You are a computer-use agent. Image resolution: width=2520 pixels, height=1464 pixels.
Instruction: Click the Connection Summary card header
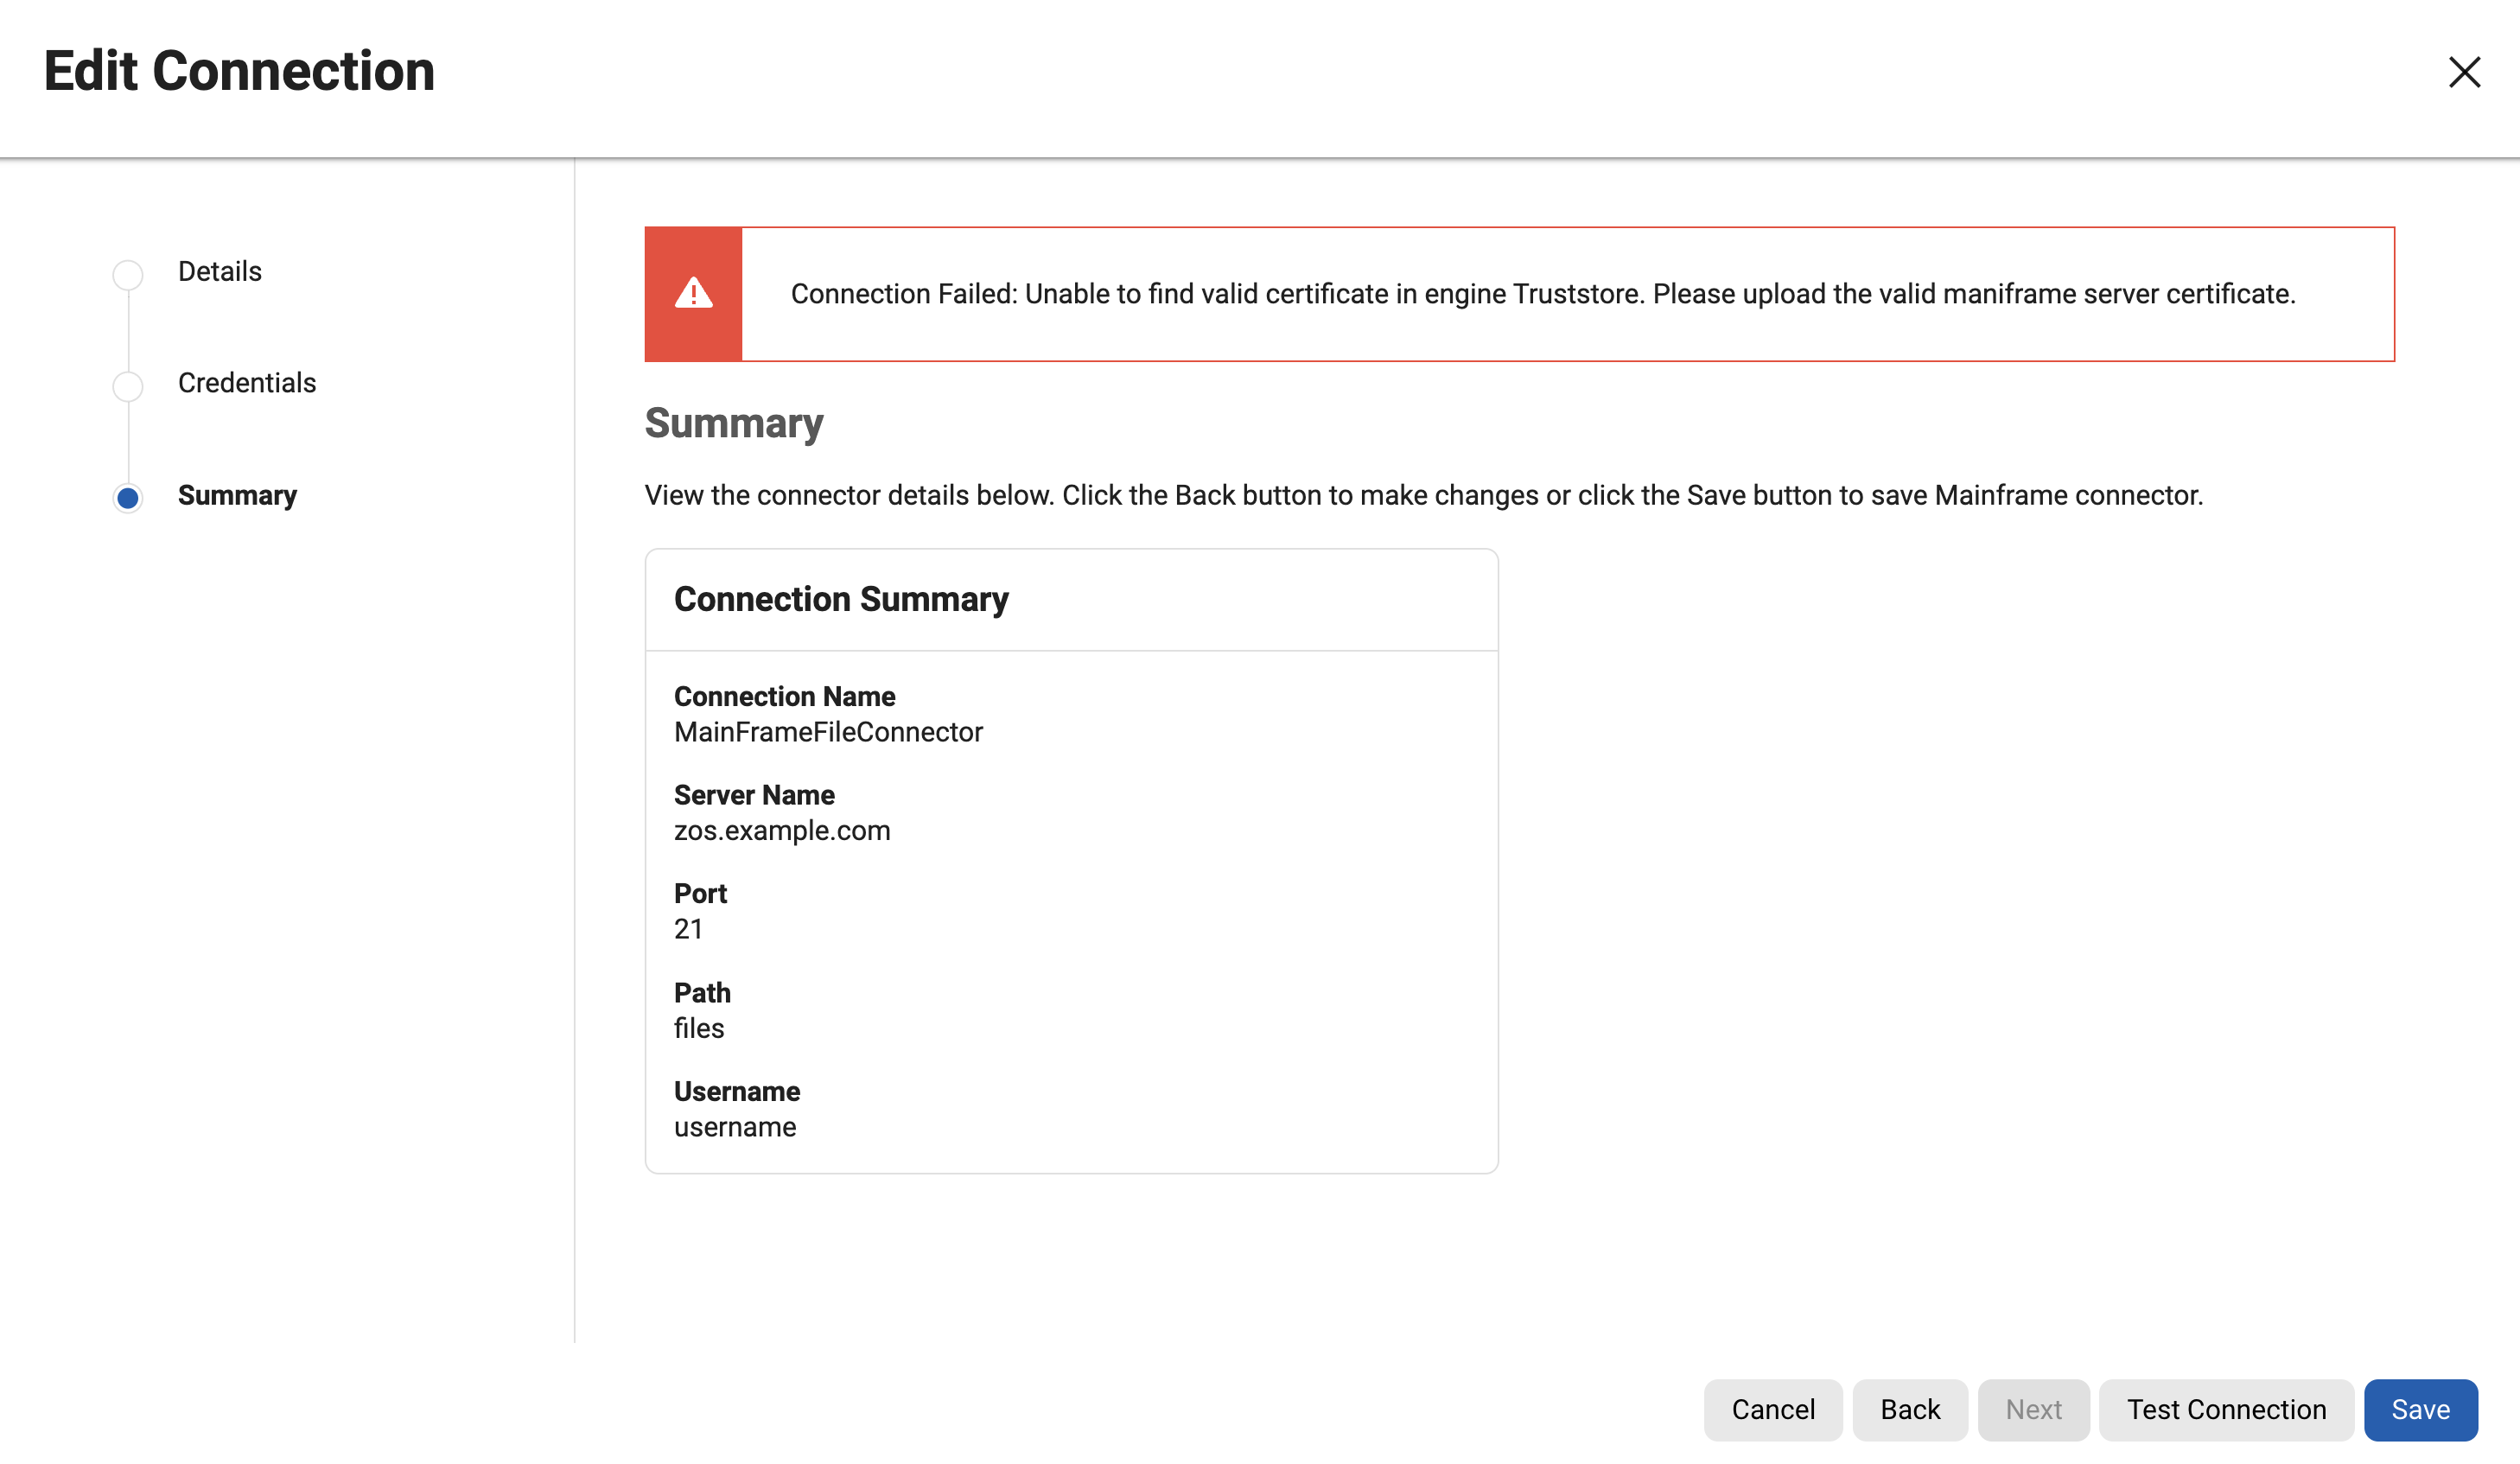pos(841,599)
